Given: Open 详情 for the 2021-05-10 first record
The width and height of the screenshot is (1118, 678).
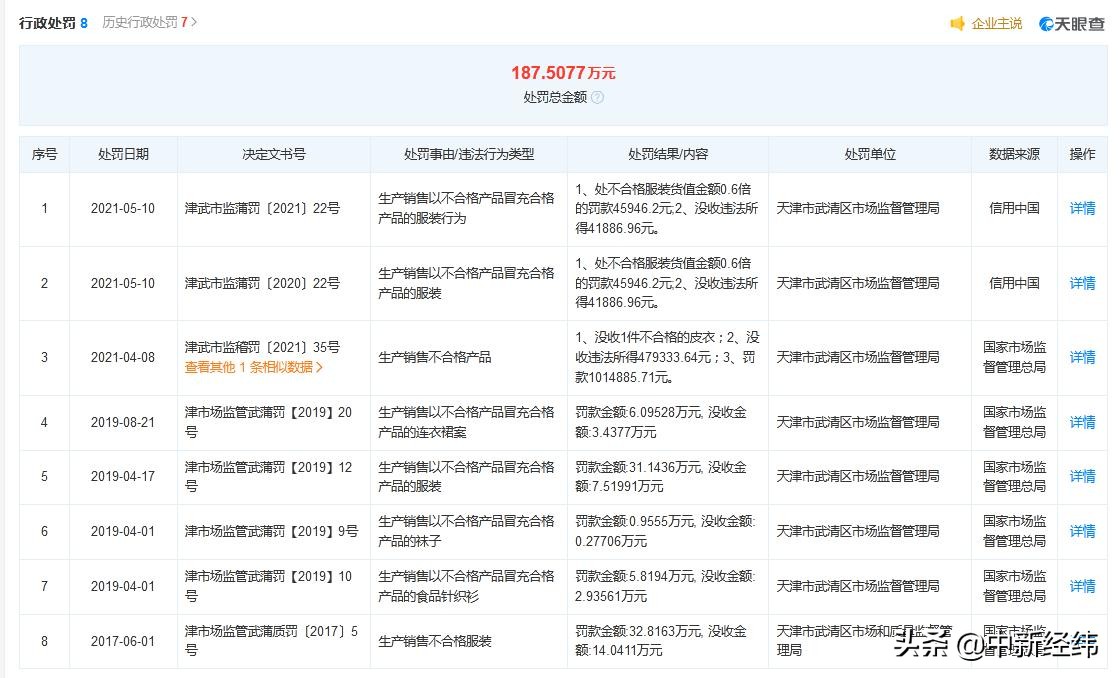Looking at the screenshot, I should click(x=1083, y=208).
